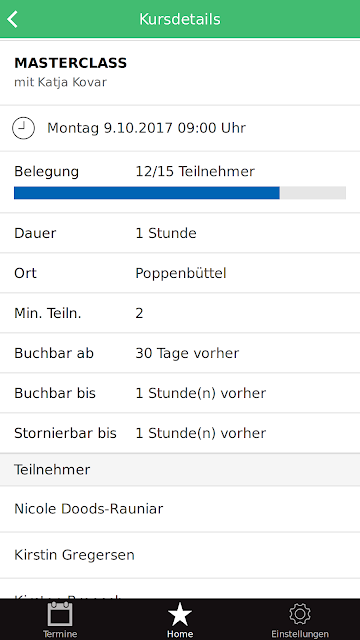Screen dimensions: 360x640
Task: Switch to the Termine tab label
Action: [60, 634]
